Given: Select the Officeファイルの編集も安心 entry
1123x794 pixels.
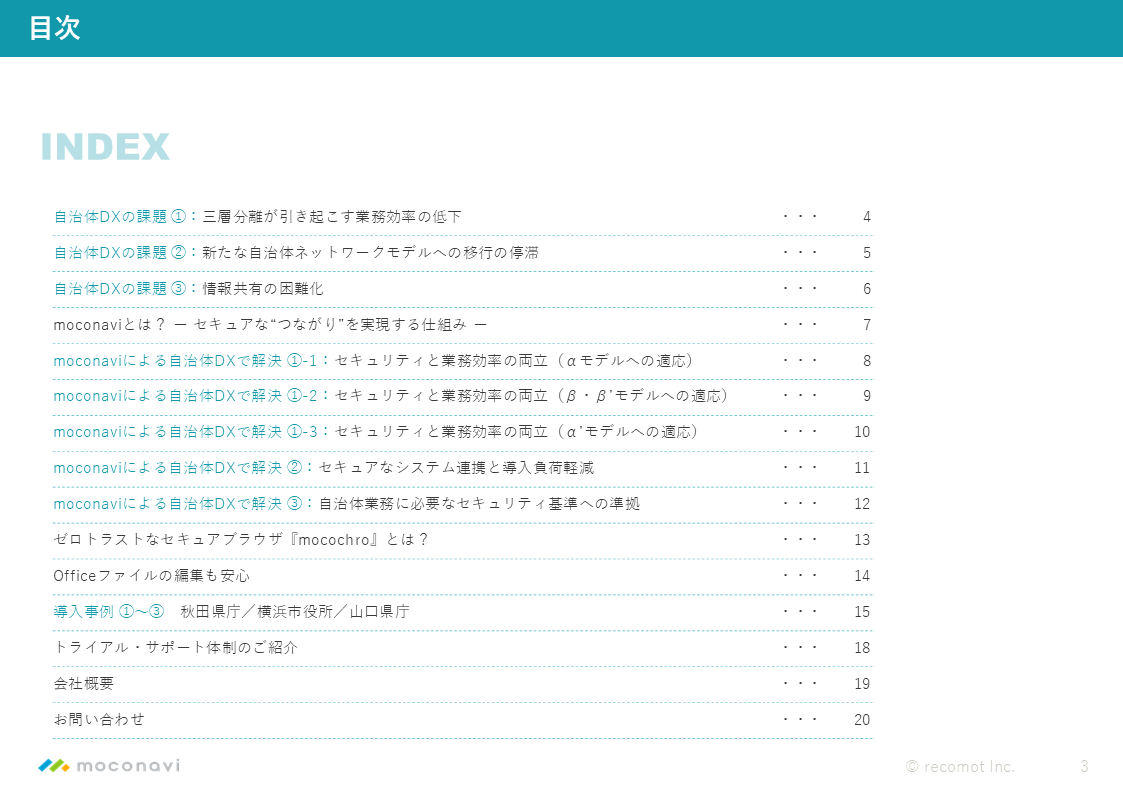Looking at the screenshot, I should [152, 576].
